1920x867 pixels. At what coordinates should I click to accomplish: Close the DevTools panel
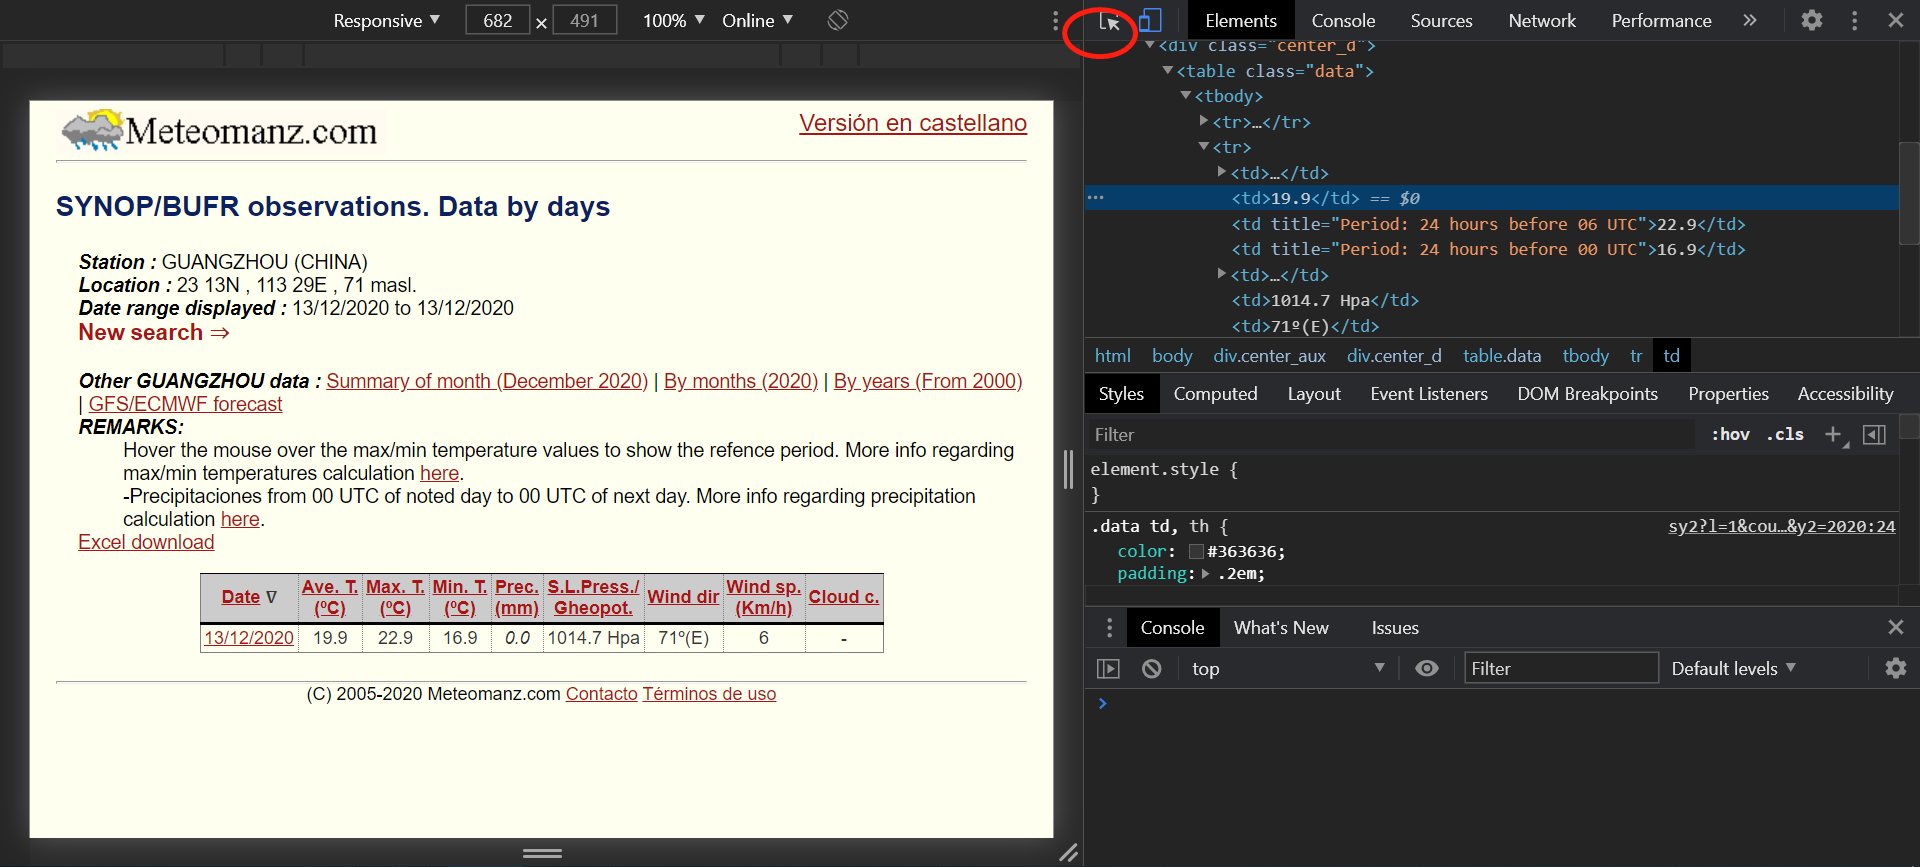(x=1896, y=20)
